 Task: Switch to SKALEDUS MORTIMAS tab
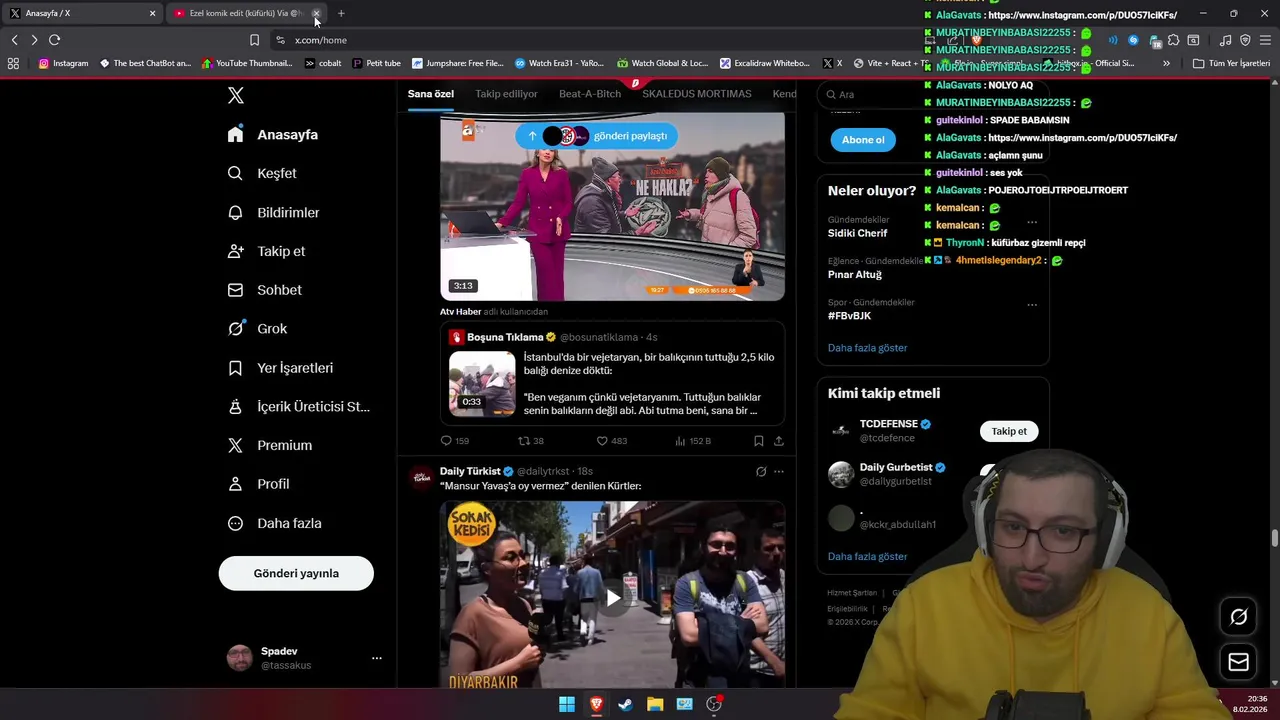[x=697, y=94]
